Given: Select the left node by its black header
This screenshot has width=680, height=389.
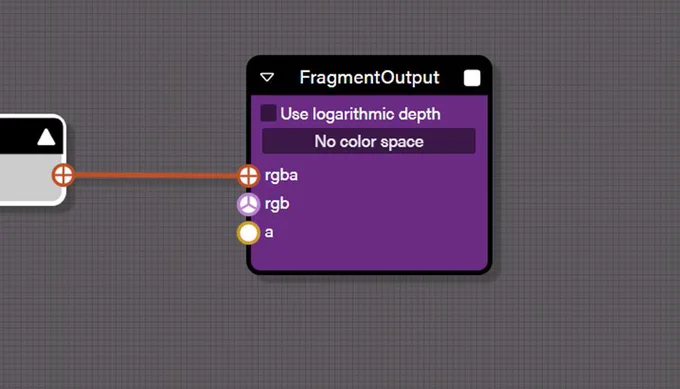Looking at the screenshot, I should click(17, 137).
